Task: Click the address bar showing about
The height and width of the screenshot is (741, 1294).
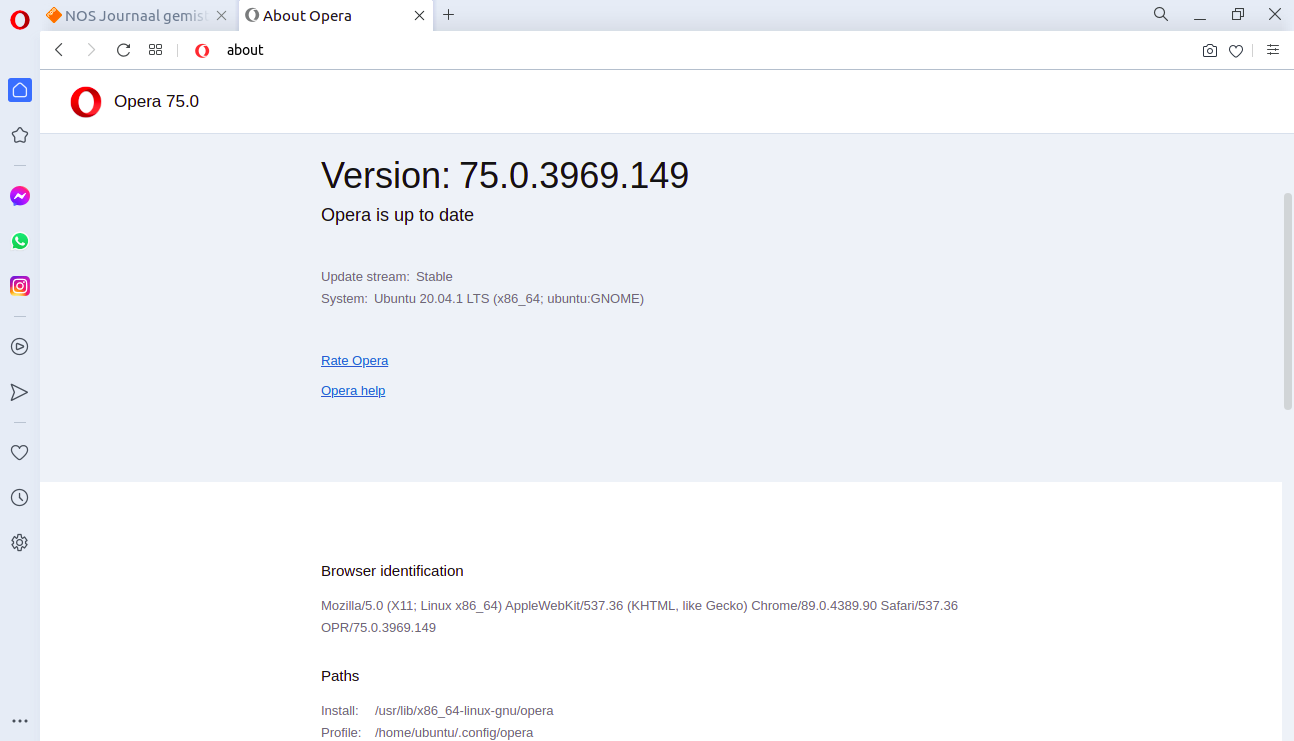Action: pos(600,50)
